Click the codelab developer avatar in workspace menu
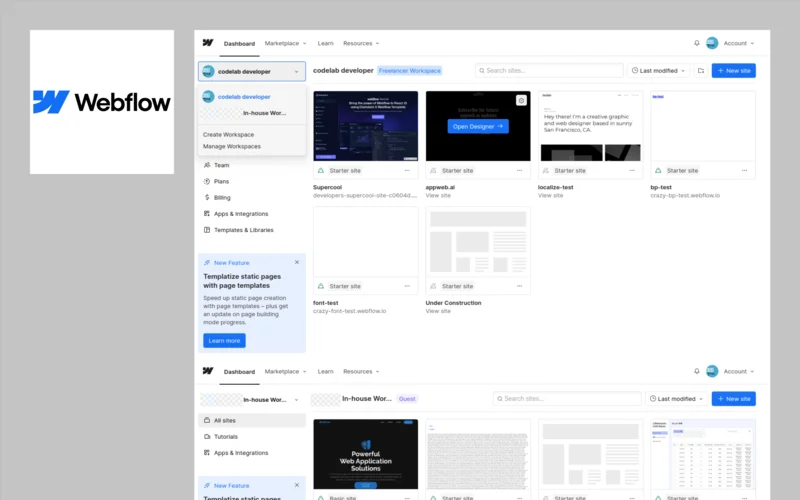Screen dimensions: 800x500 pyautogui.click(x=208, y=96)
